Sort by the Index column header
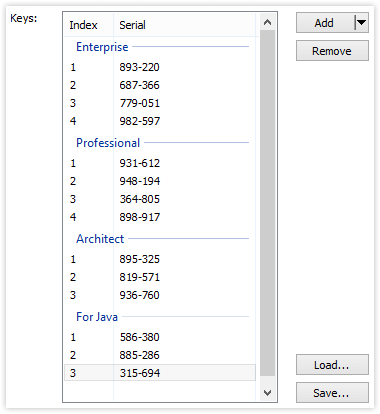This screenshot has width=380, height=414. (x=89, y=25)
